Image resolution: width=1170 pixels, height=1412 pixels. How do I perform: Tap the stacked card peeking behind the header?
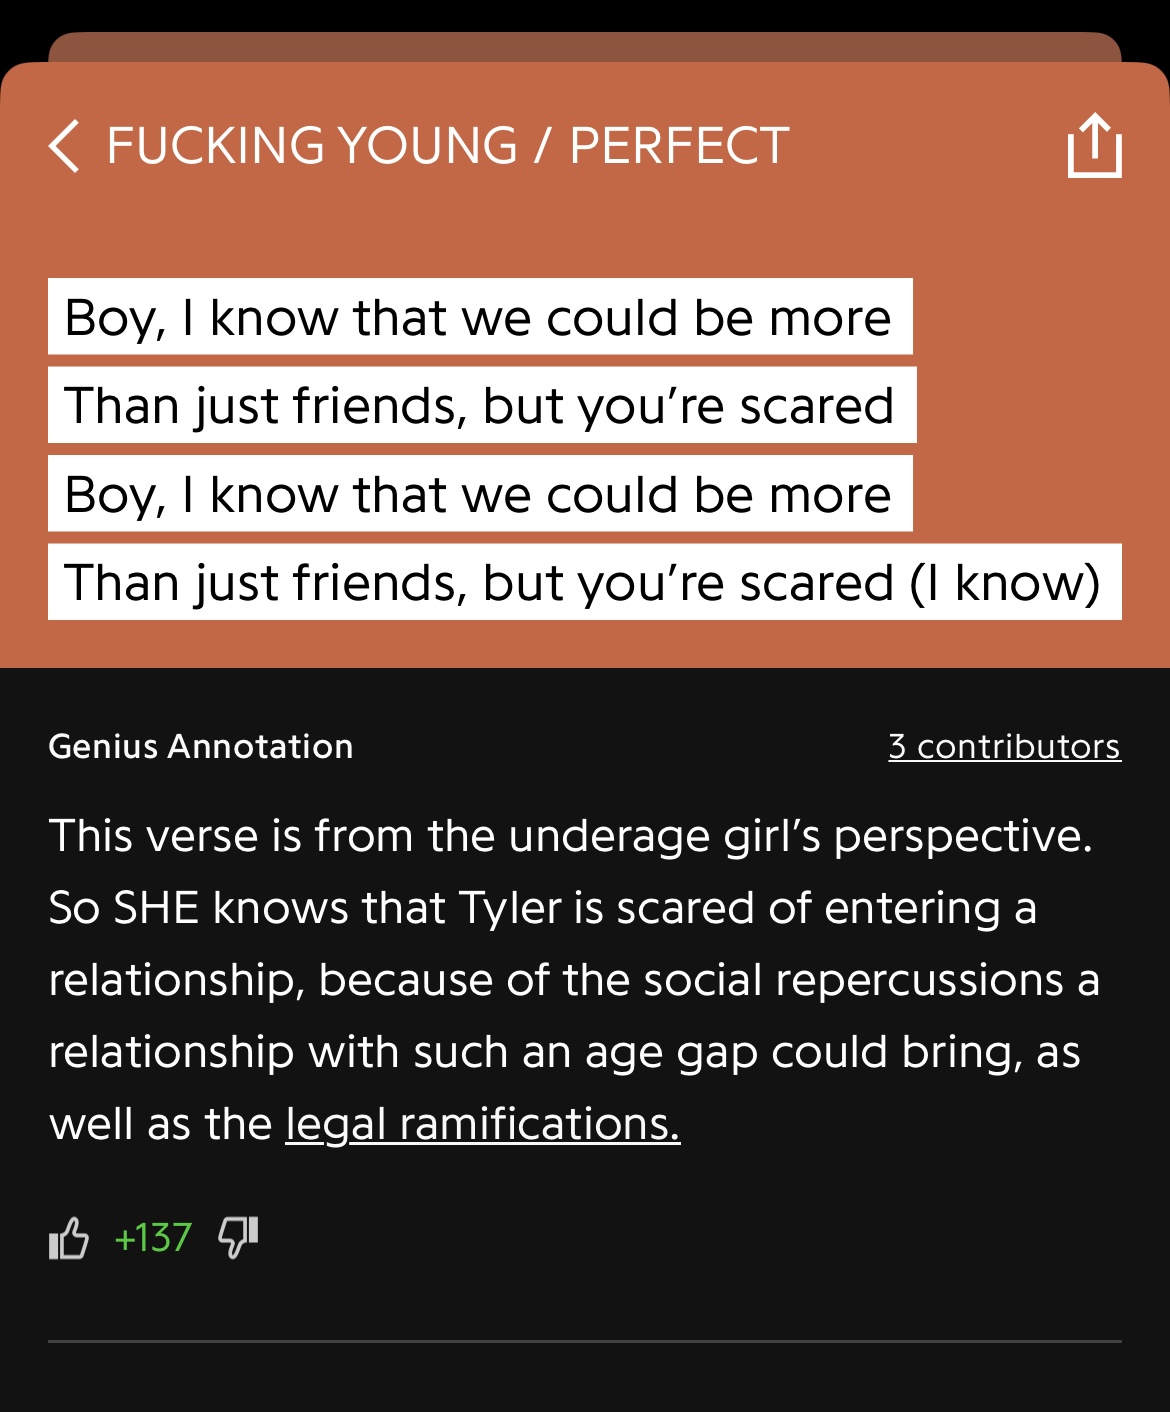(584, 46)
